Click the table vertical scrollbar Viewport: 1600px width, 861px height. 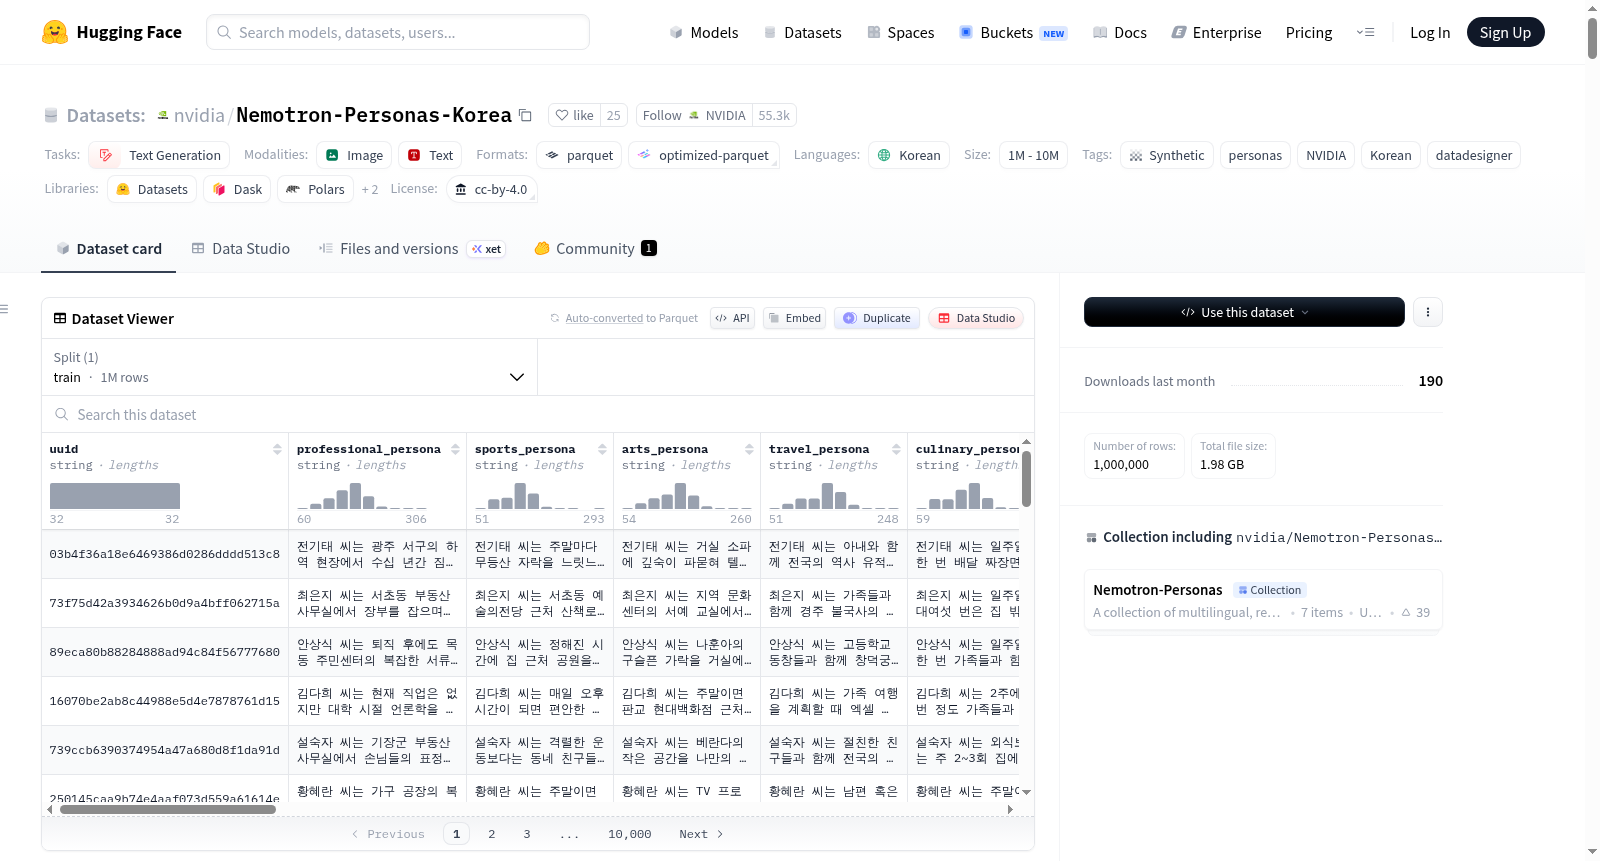1026,479
